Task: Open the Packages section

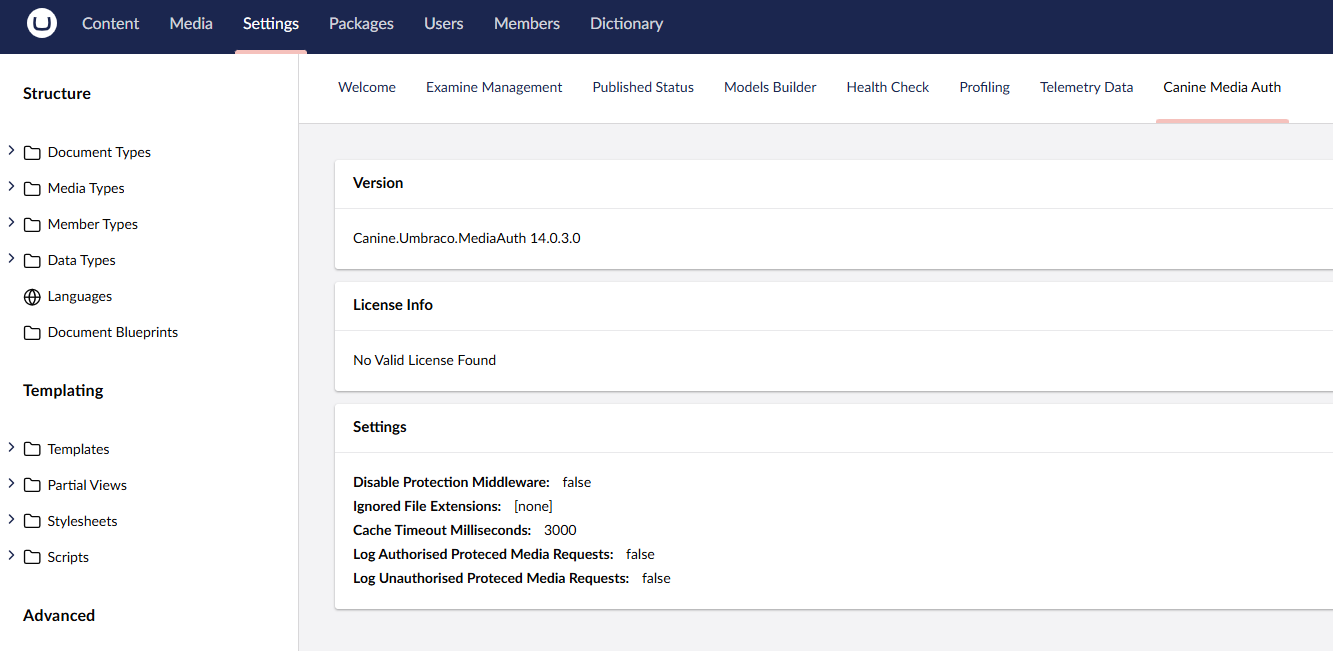Action: (361, 23)
